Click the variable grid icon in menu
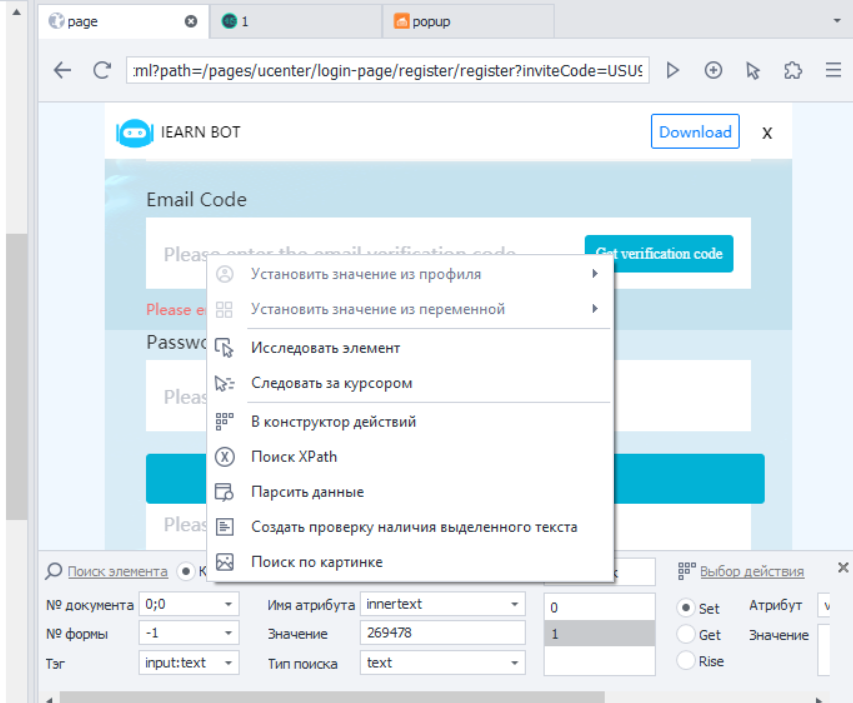Screen dimensions: 853x703 click(224, 309)
